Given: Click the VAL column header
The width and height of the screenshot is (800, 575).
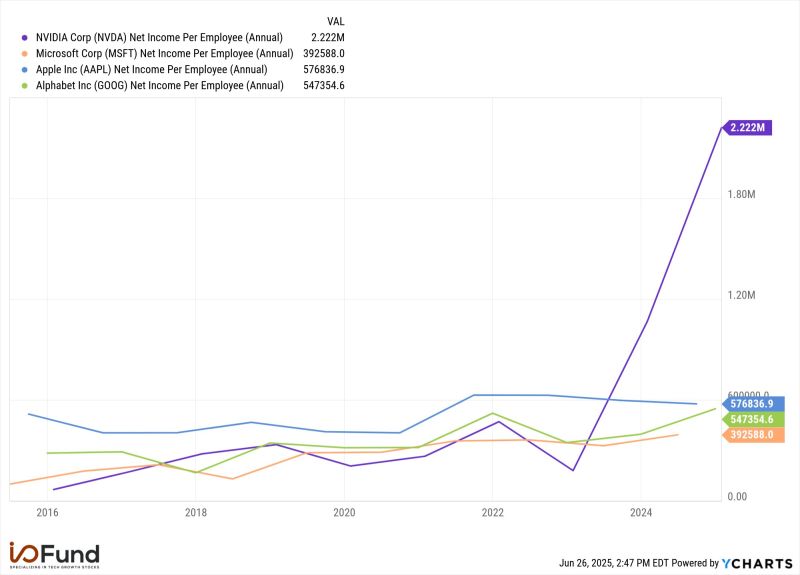Looking at the screenshot, I should (337, 20).
